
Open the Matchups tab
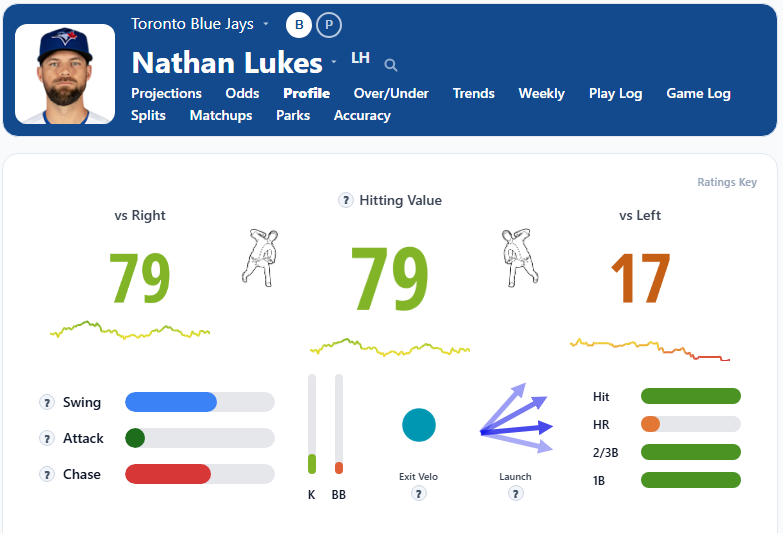pos(221,115)
